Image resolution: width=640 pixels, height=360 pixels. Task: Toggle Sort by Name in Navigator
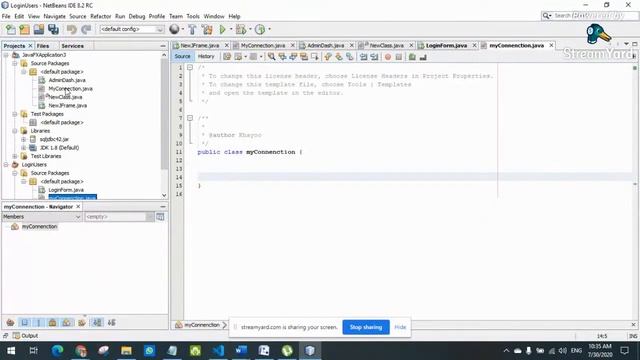click(97, 322)
